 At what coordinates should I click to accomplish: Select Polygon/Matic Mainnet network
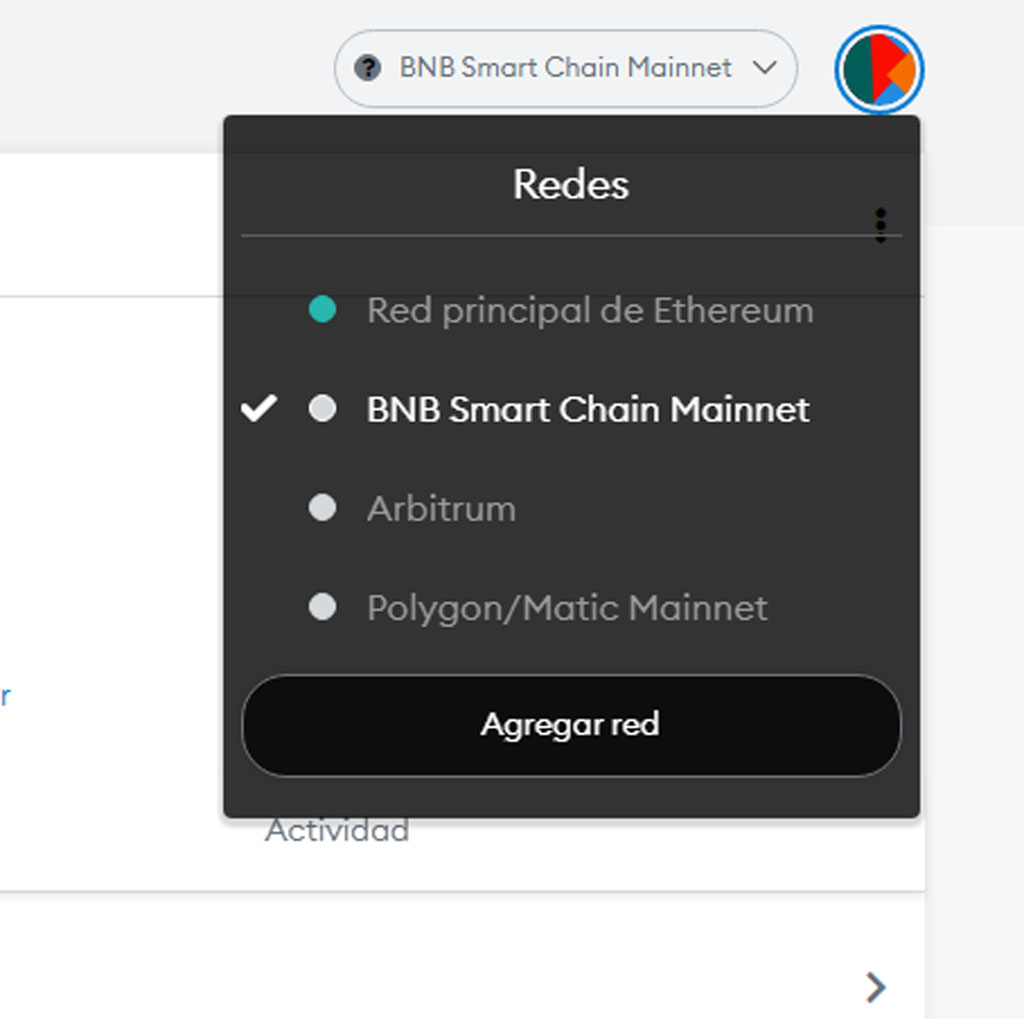pos(571,607)
